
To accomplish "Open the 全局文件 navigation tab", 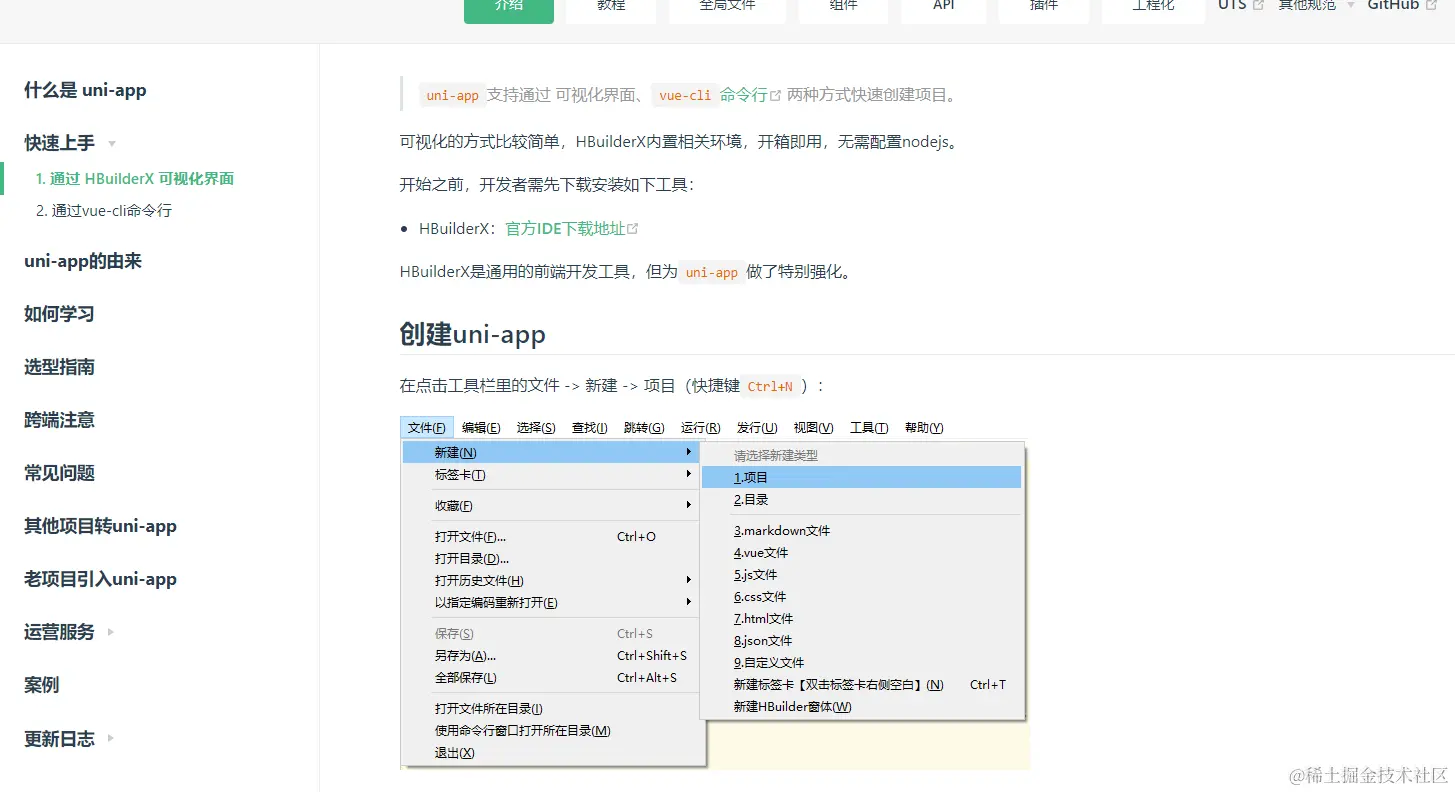I will (x=727, y=8).
